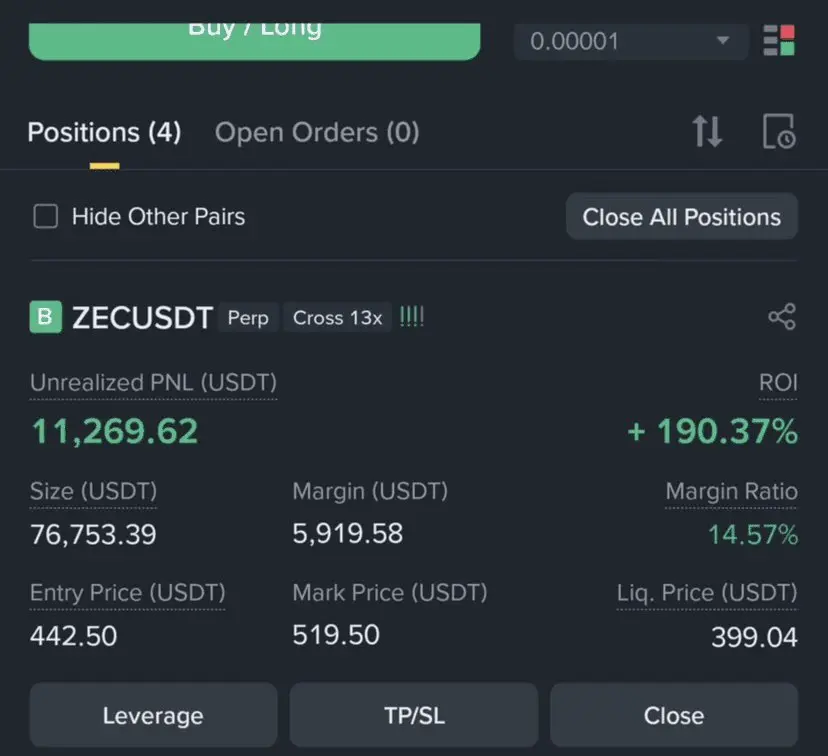This screenshot has height=756, width=828.
Task: Click the green B badge beside ZECUSDT
Action: coord(45,318)
